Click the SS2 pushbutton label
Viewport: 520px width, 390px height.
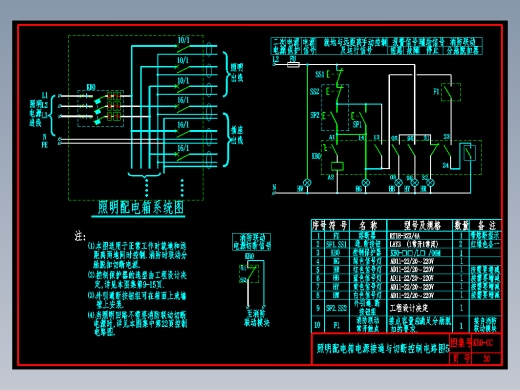(314, 91)
